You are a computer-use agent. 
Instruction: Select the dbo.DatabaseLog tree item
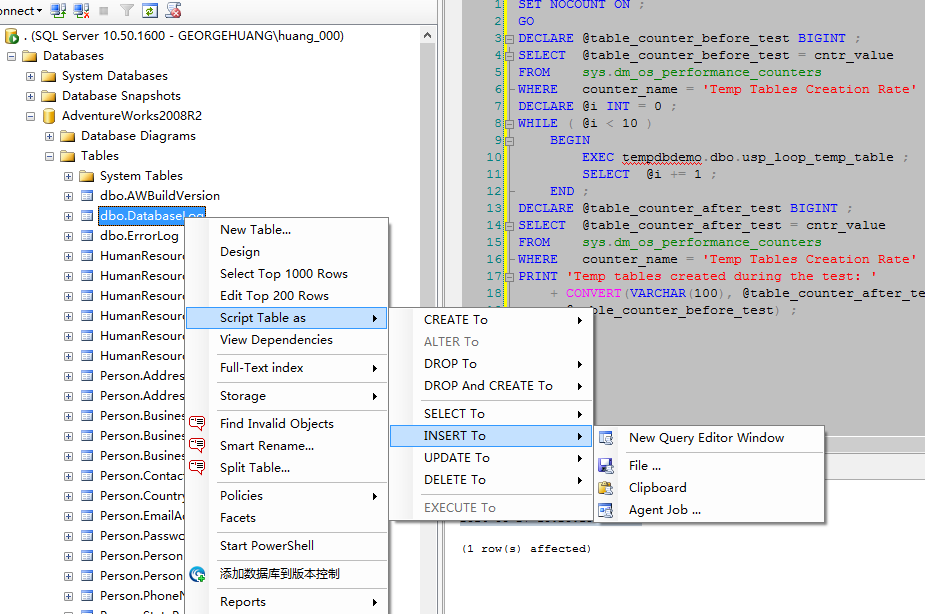152,216
